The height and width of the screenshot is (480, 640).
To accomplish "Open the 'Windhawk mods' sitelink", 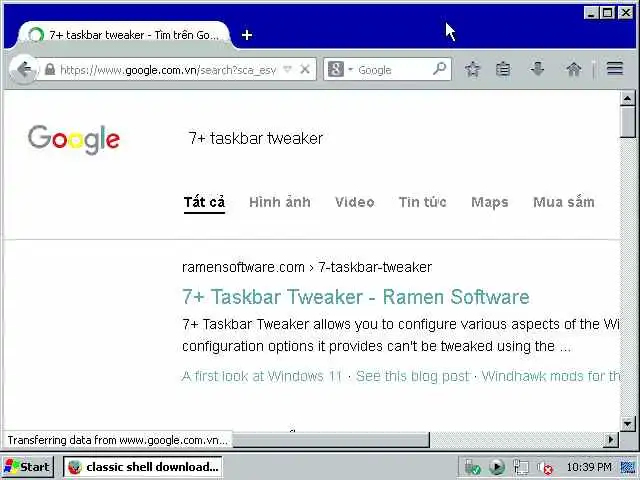I will [x=551, y=376].
